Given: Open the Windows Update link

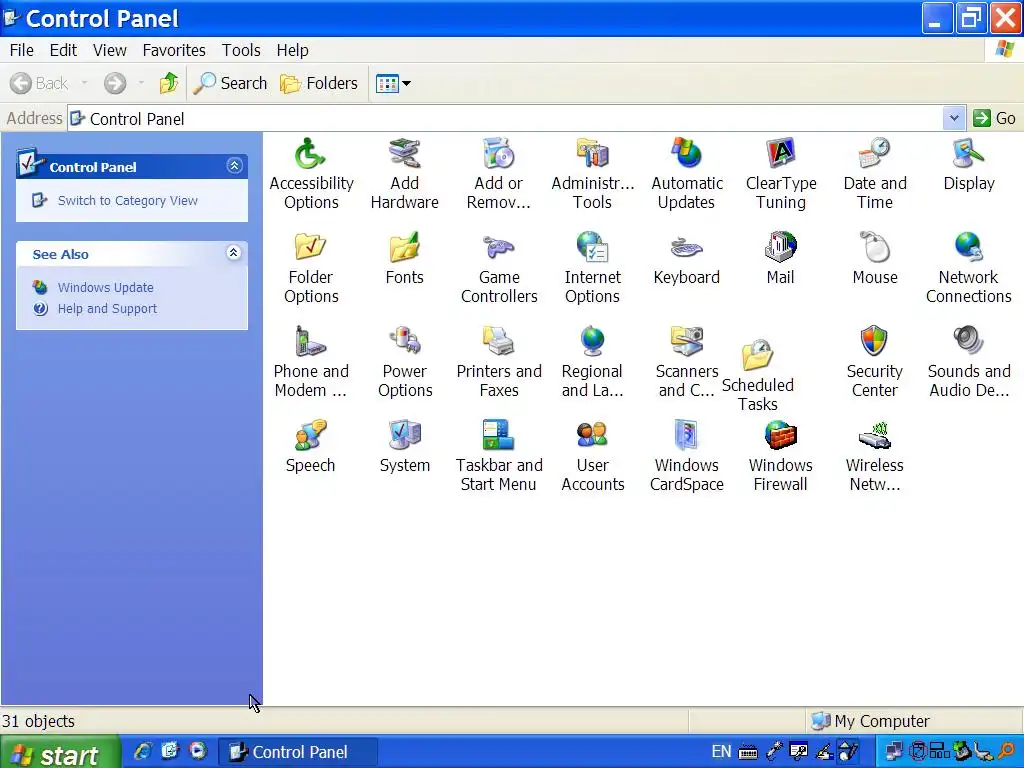Looking at the screenshot, I should (x=105, y=287).
